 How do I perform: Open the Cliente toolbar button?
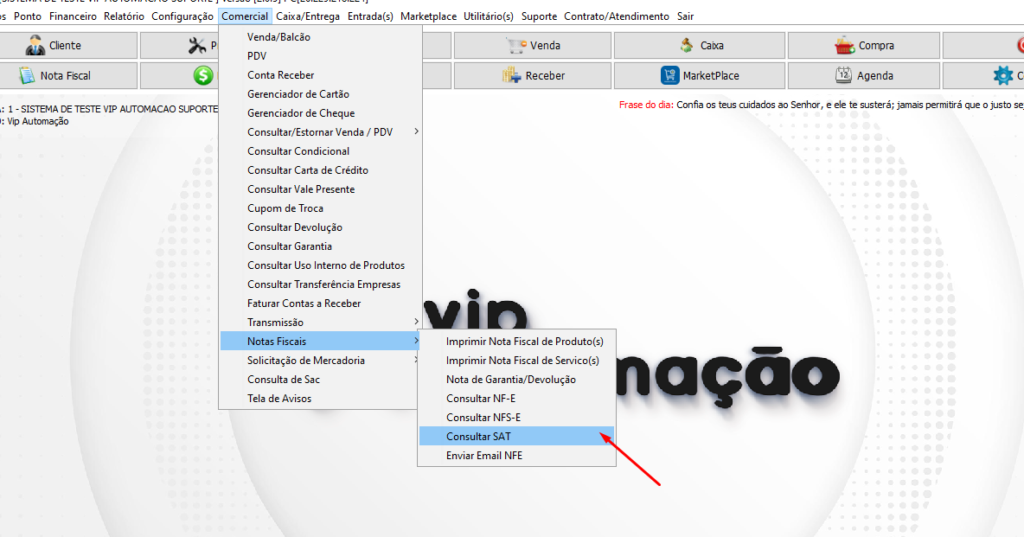coord(68,45)
